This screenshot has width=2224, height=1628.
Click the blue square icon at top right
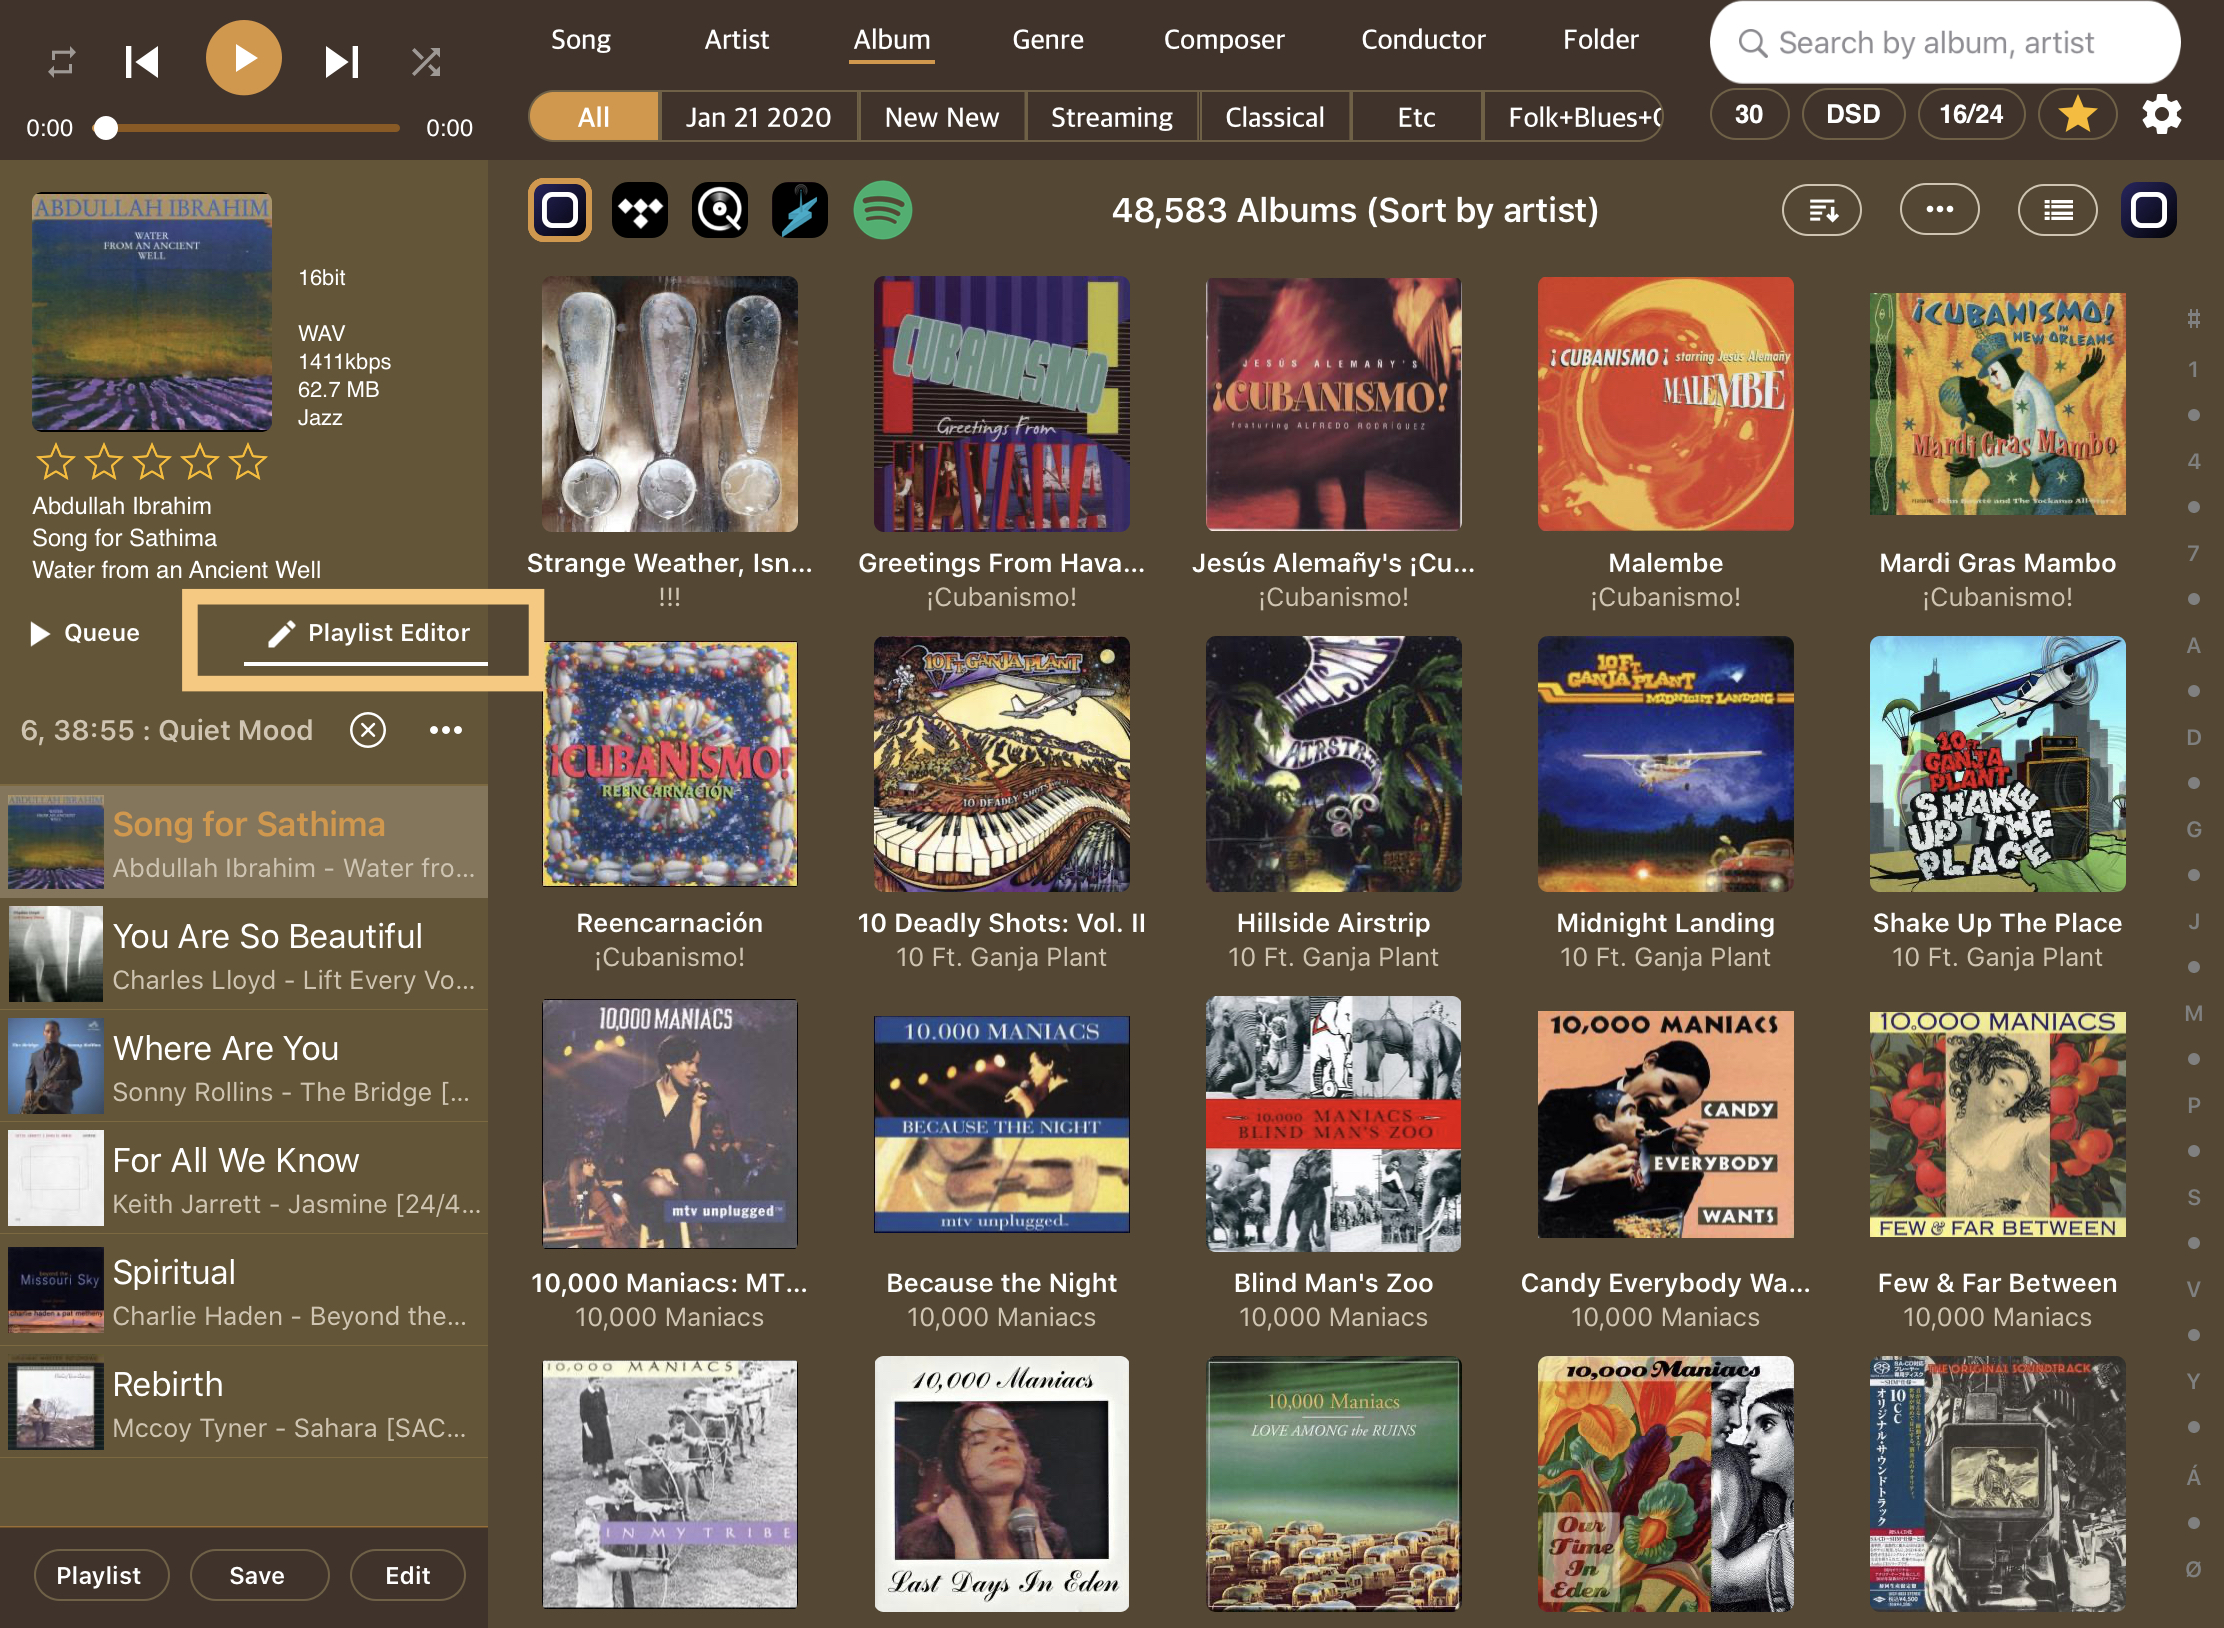click(x=2149, y=210)
